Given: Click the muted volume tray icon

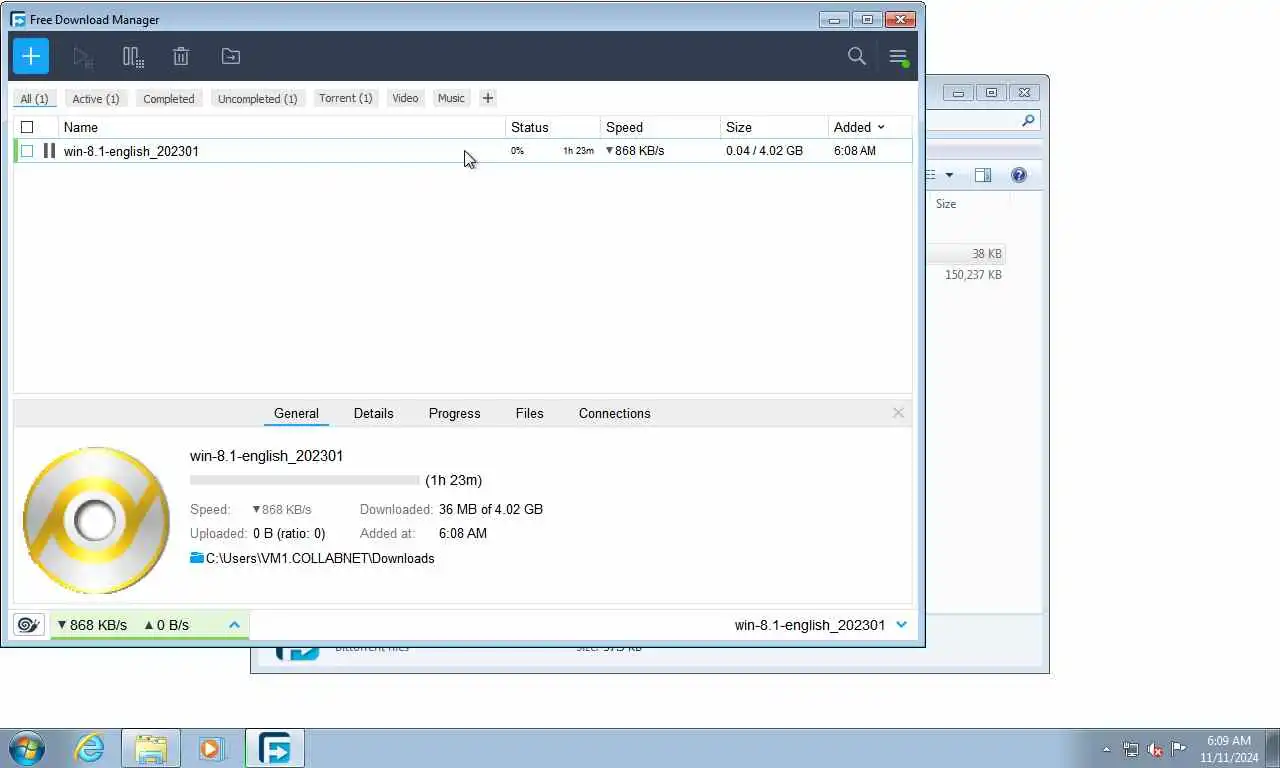Looking at the screenshot, I should 1155,748.
